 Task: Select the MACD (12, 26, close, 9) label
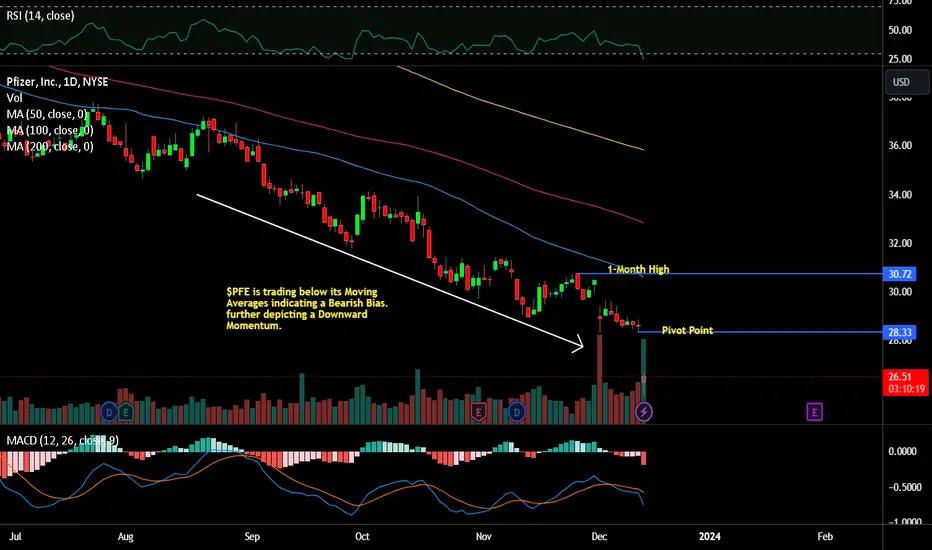pyautogui.click(x=62, y=440)
